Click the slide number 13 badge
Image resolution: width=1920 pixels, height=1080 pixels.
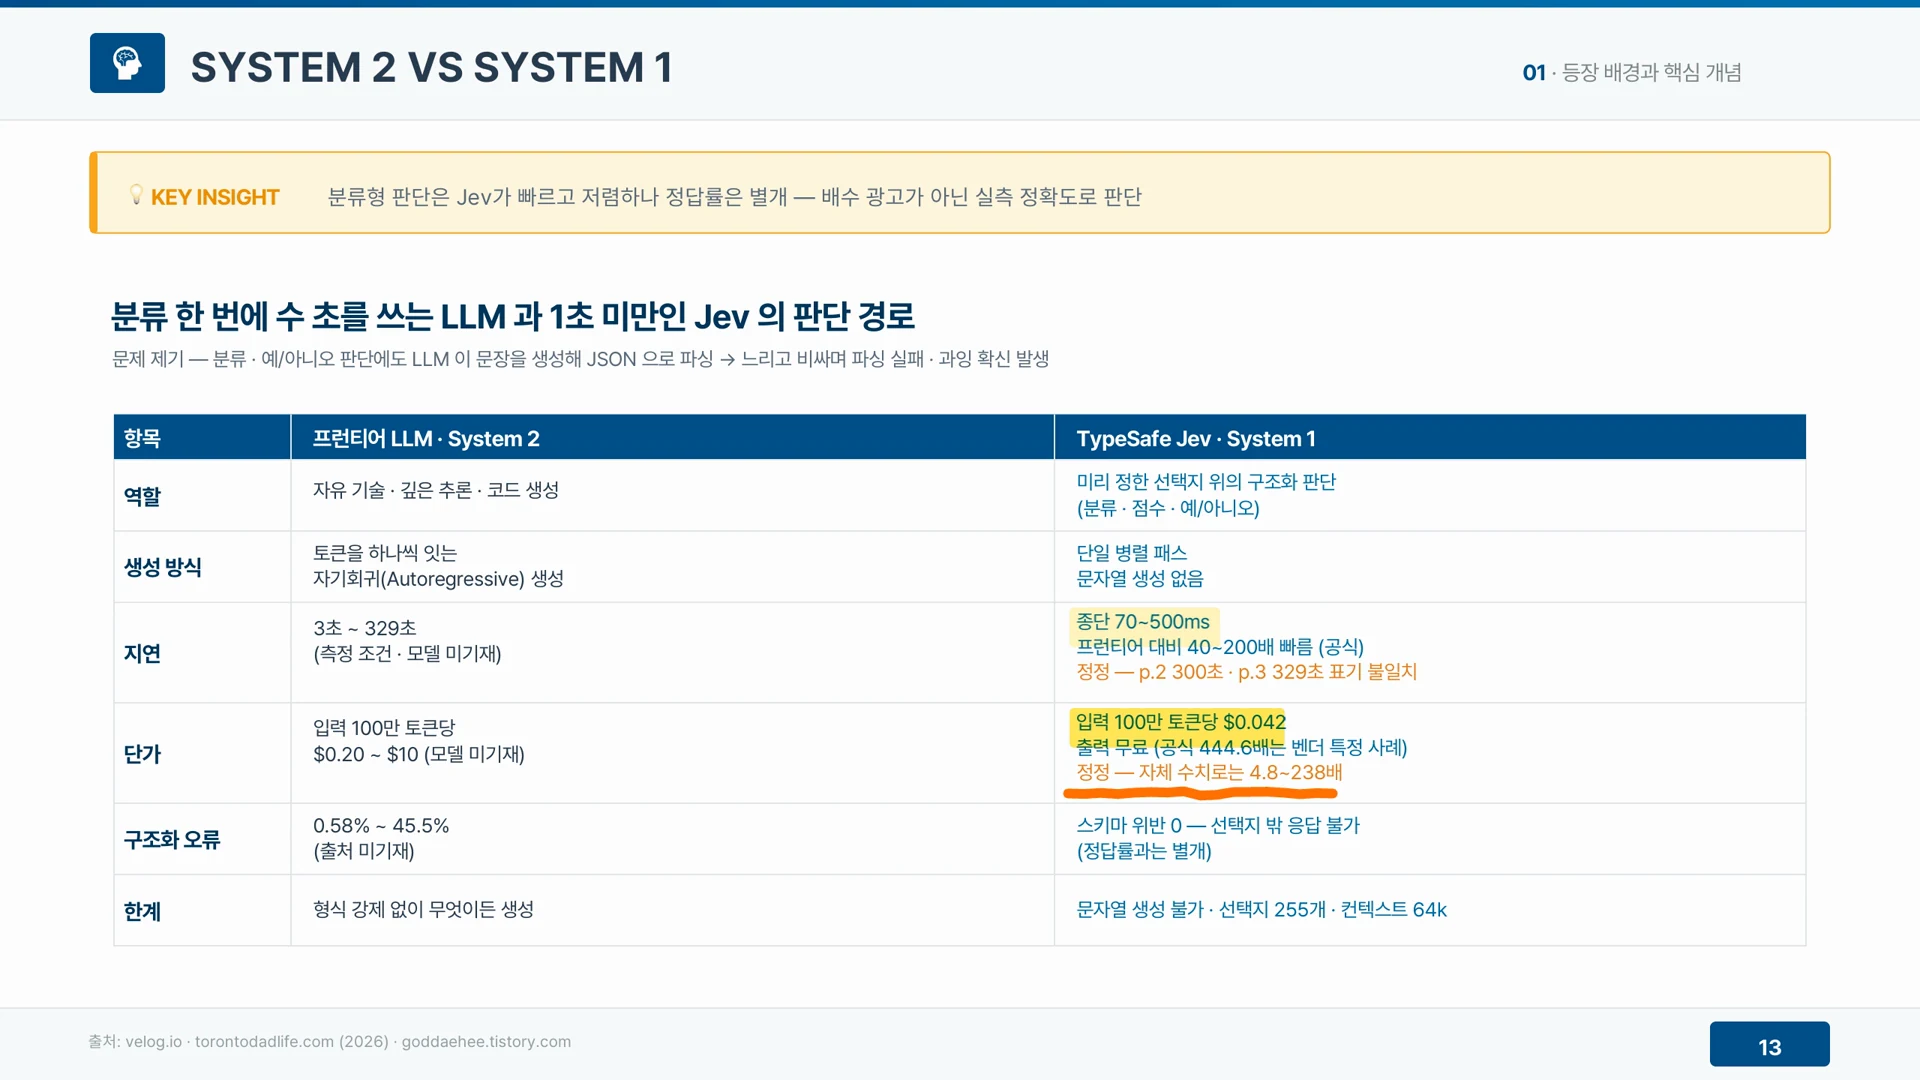click(1769, 1045)
